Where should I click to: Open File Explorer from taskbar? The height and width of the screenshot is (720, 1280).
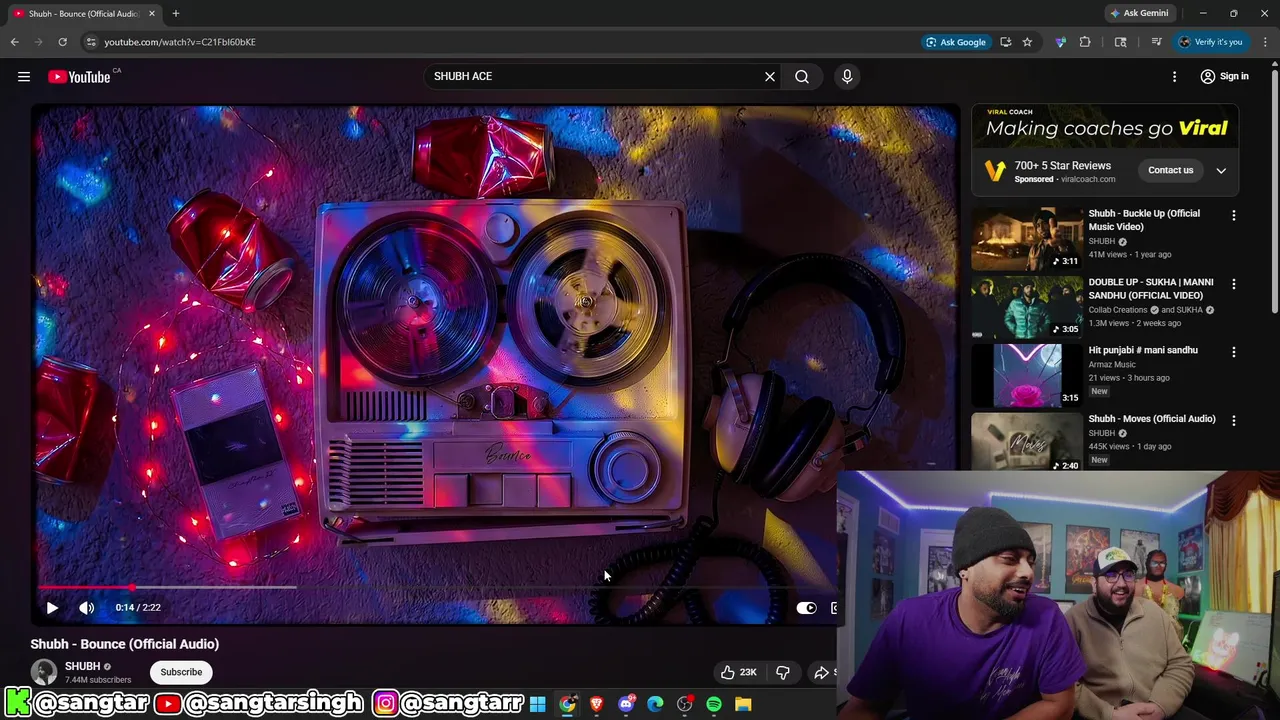click(x=743, y=705)
